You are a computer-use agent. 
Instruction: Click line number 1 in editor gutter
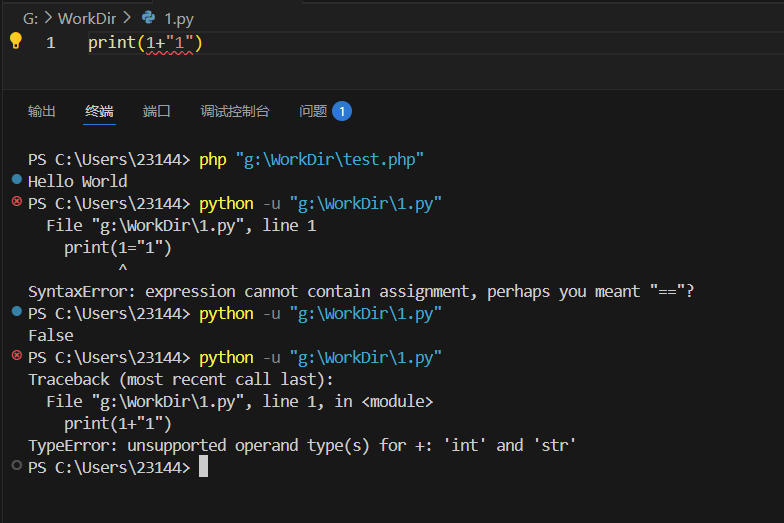point(50,43)
